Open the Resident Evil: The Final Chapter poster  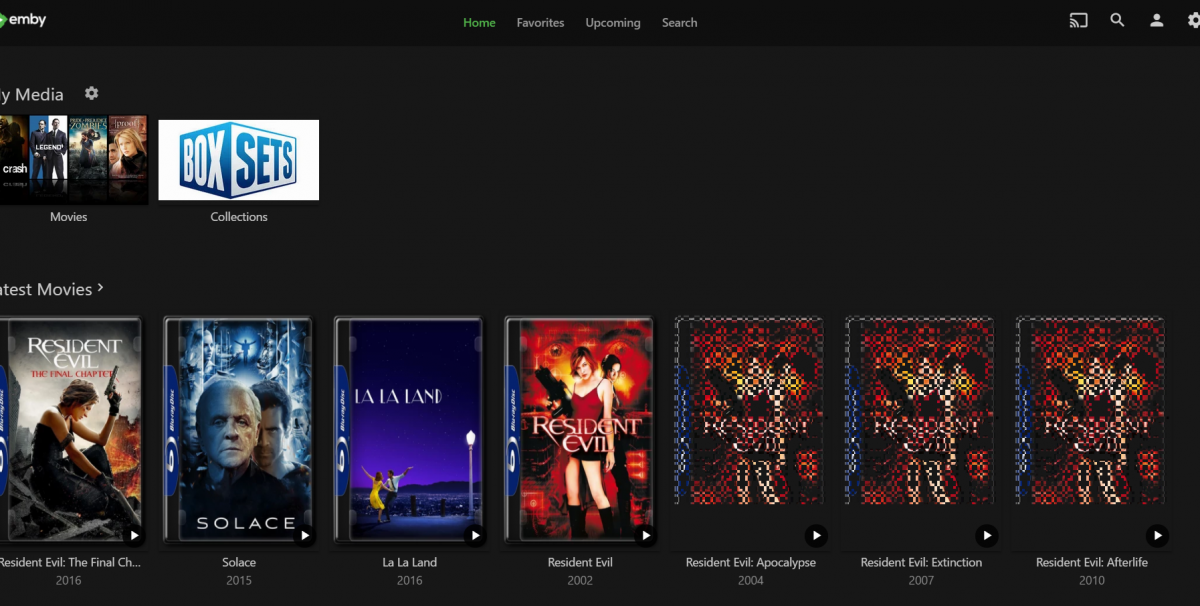tap(70, 430)
